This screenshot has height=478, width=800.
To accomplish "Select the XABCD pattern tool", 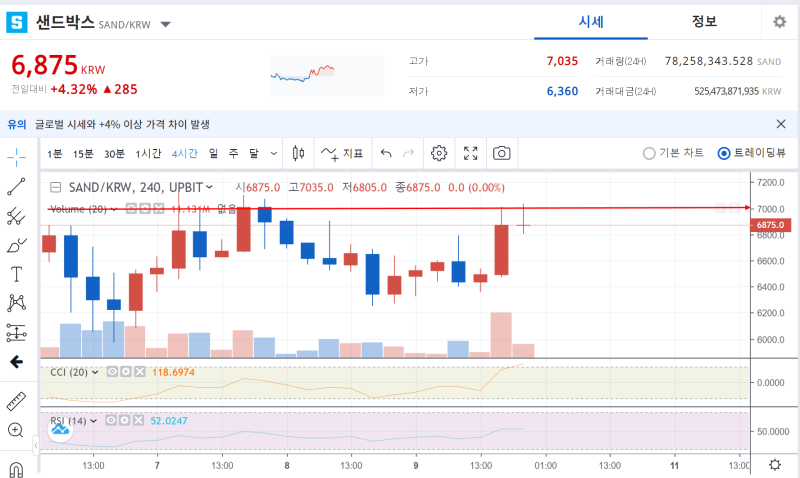I will pyautogui.click(x=16, y=303).
